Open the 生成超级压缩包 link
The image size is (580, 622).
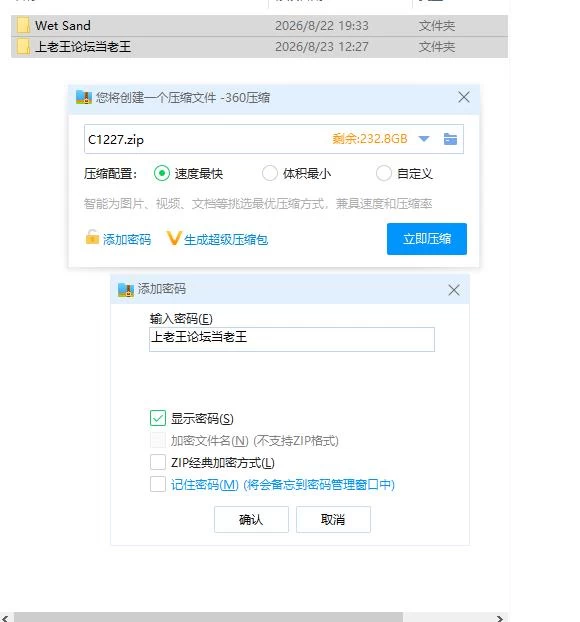(226, 239)
